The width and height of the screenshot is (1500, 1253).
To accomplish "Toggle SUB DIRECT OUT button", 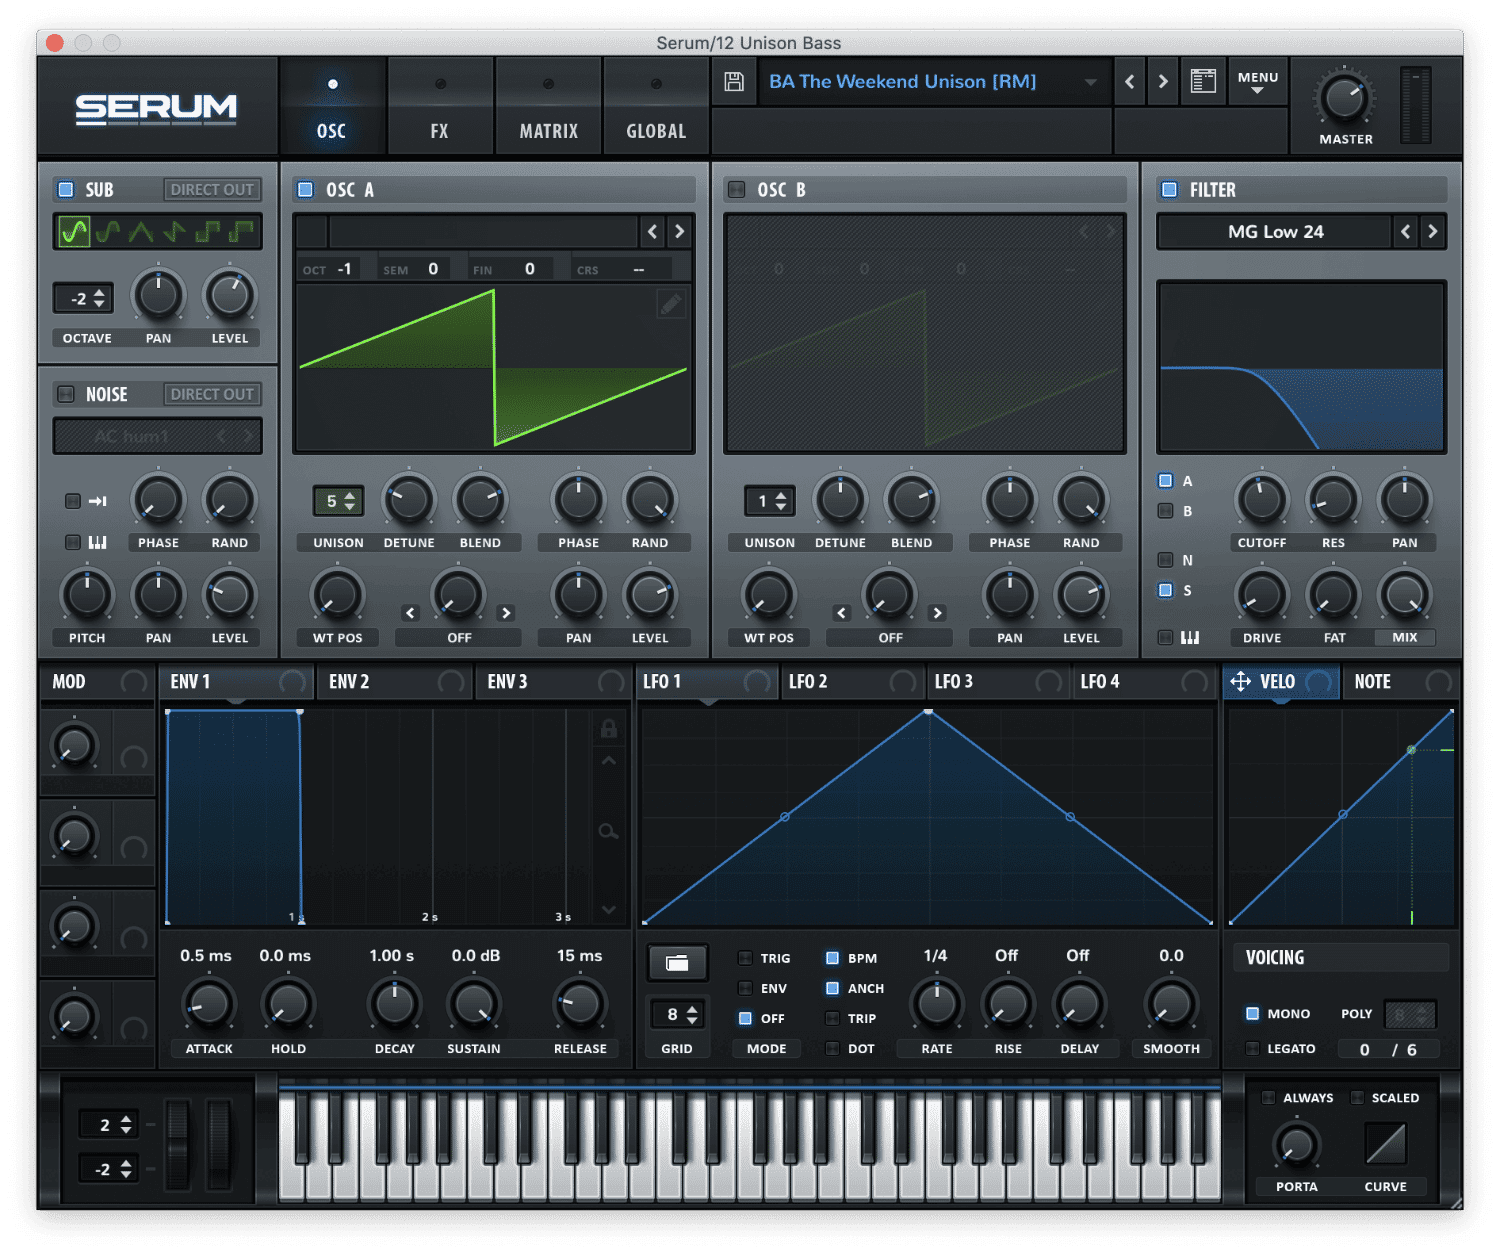I will (x=212, y=189).
